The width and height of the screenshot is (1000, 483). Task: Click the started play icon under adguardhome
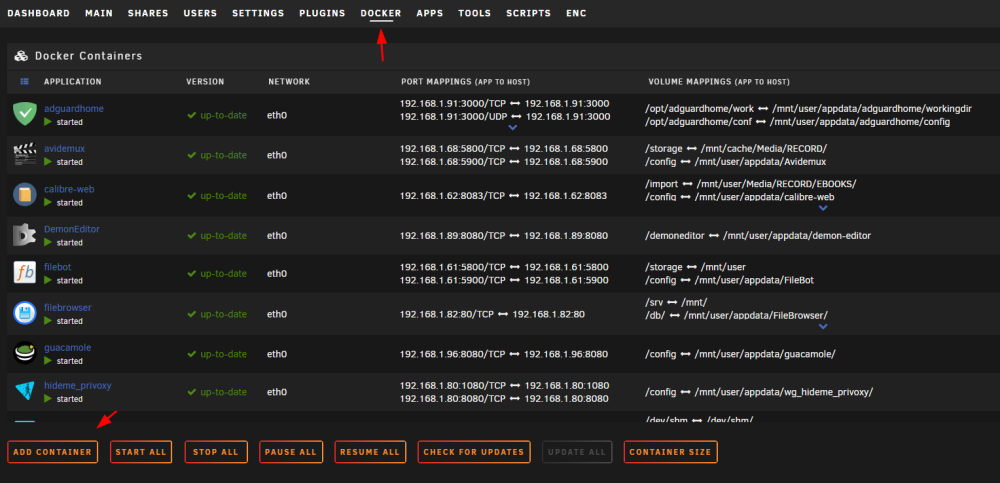[48, 121]
